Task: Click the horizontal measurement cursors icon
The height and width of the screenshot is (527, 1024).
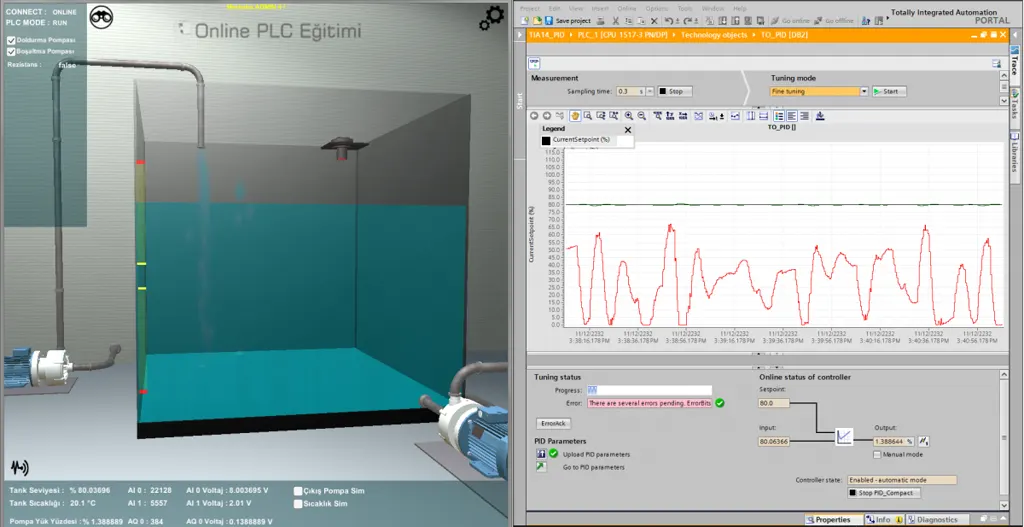Action: (x=763, y=116)
